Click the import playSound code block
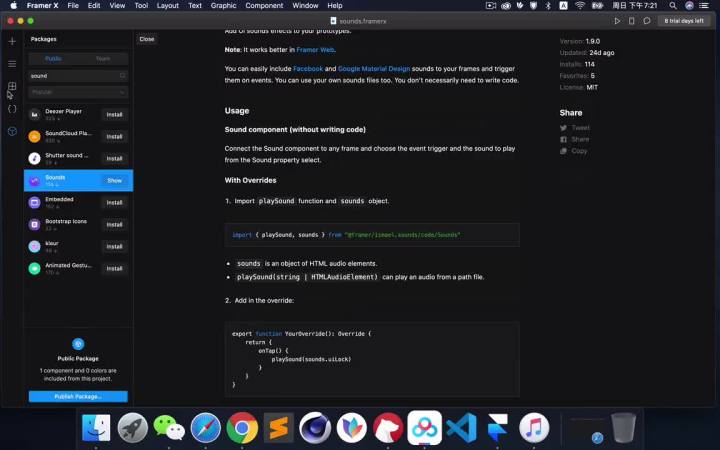Screen dimensions: 720x450 tap(372, 235)
